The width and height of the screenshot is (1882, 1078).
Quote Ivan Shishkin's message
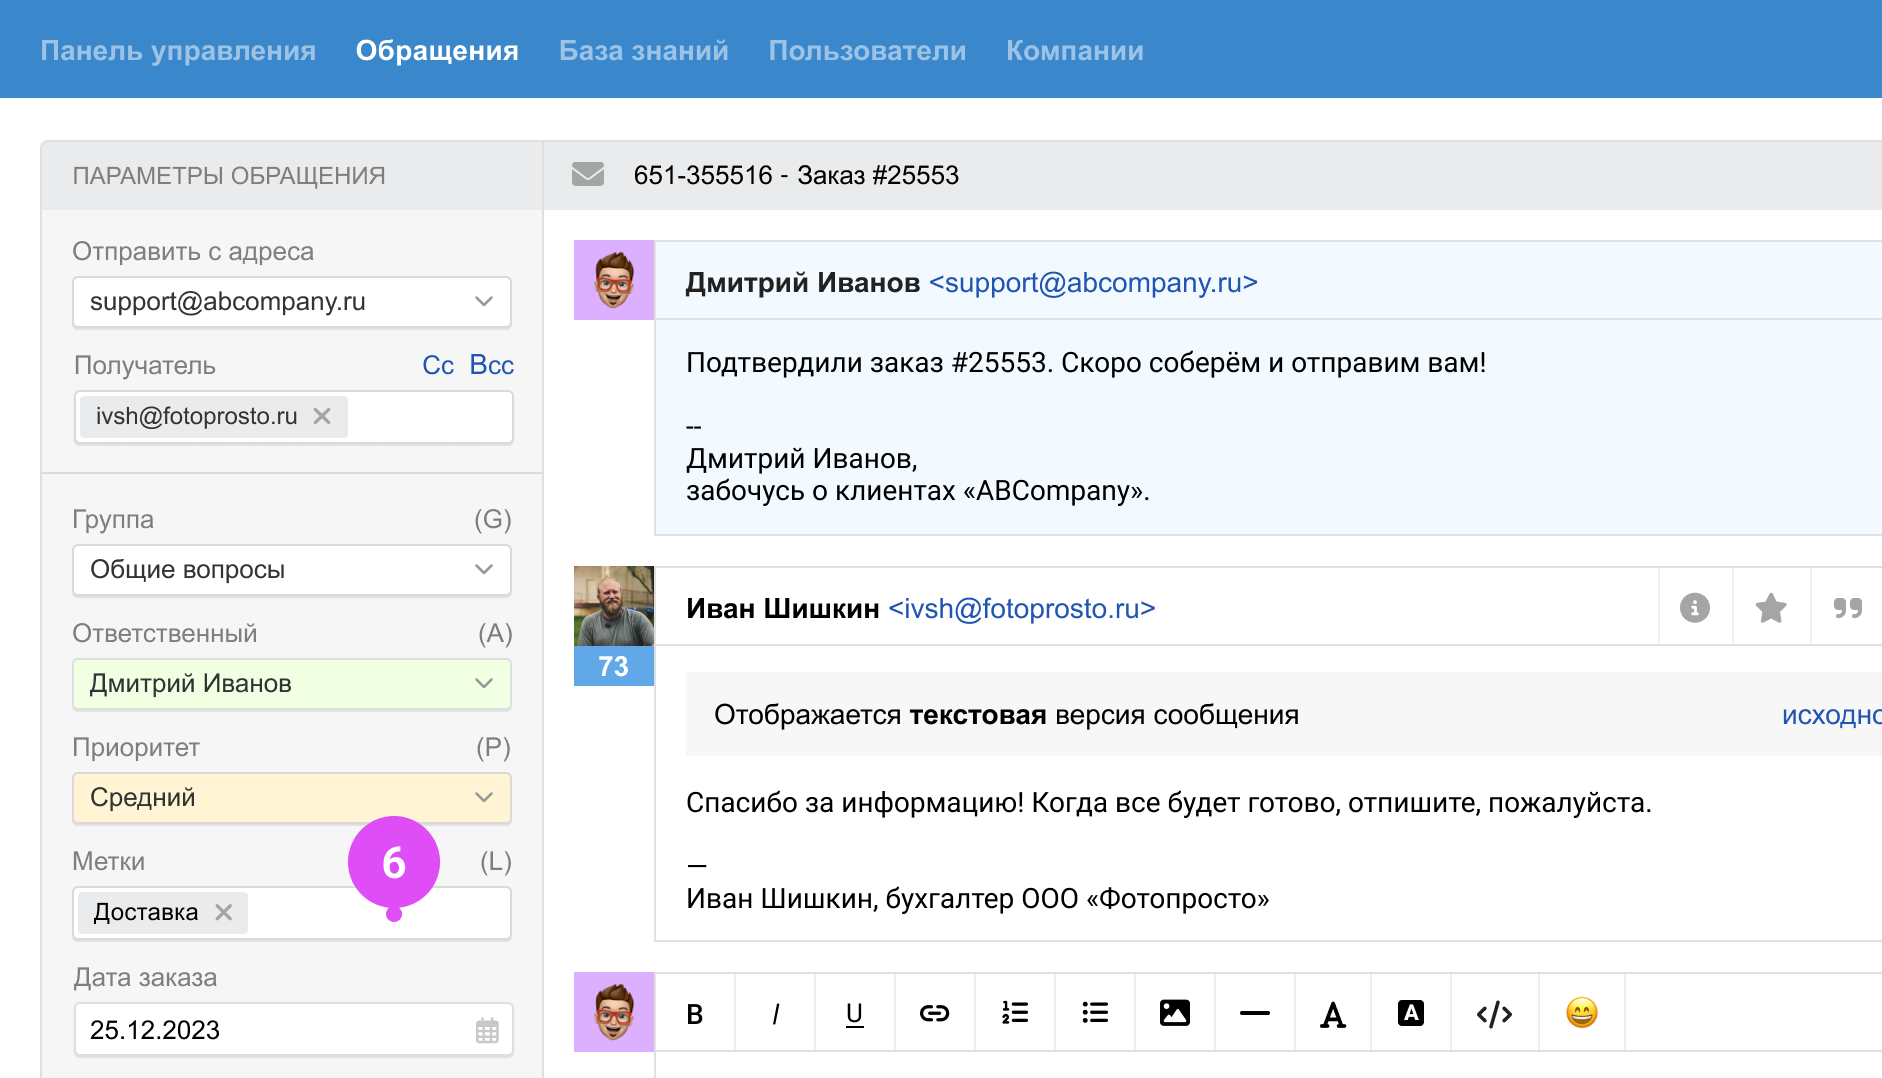point(1847,608)
